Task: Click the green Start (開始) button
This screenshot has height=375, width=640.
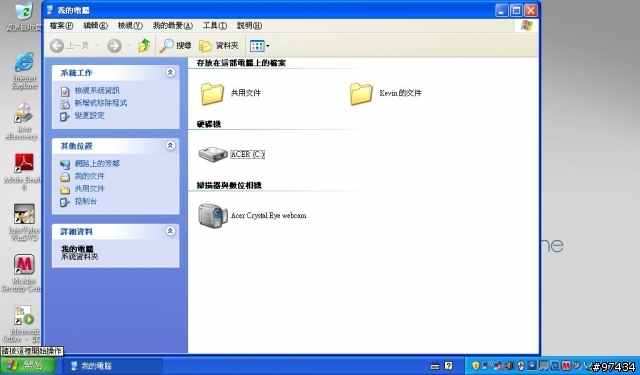Action: pos(28,365)
